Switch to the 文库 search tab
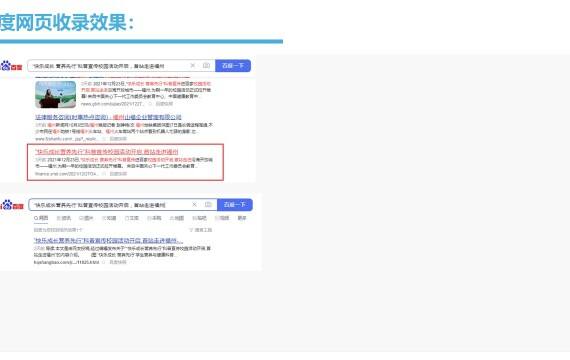Screen dimensions: 570x360 (x=132, y=218)
